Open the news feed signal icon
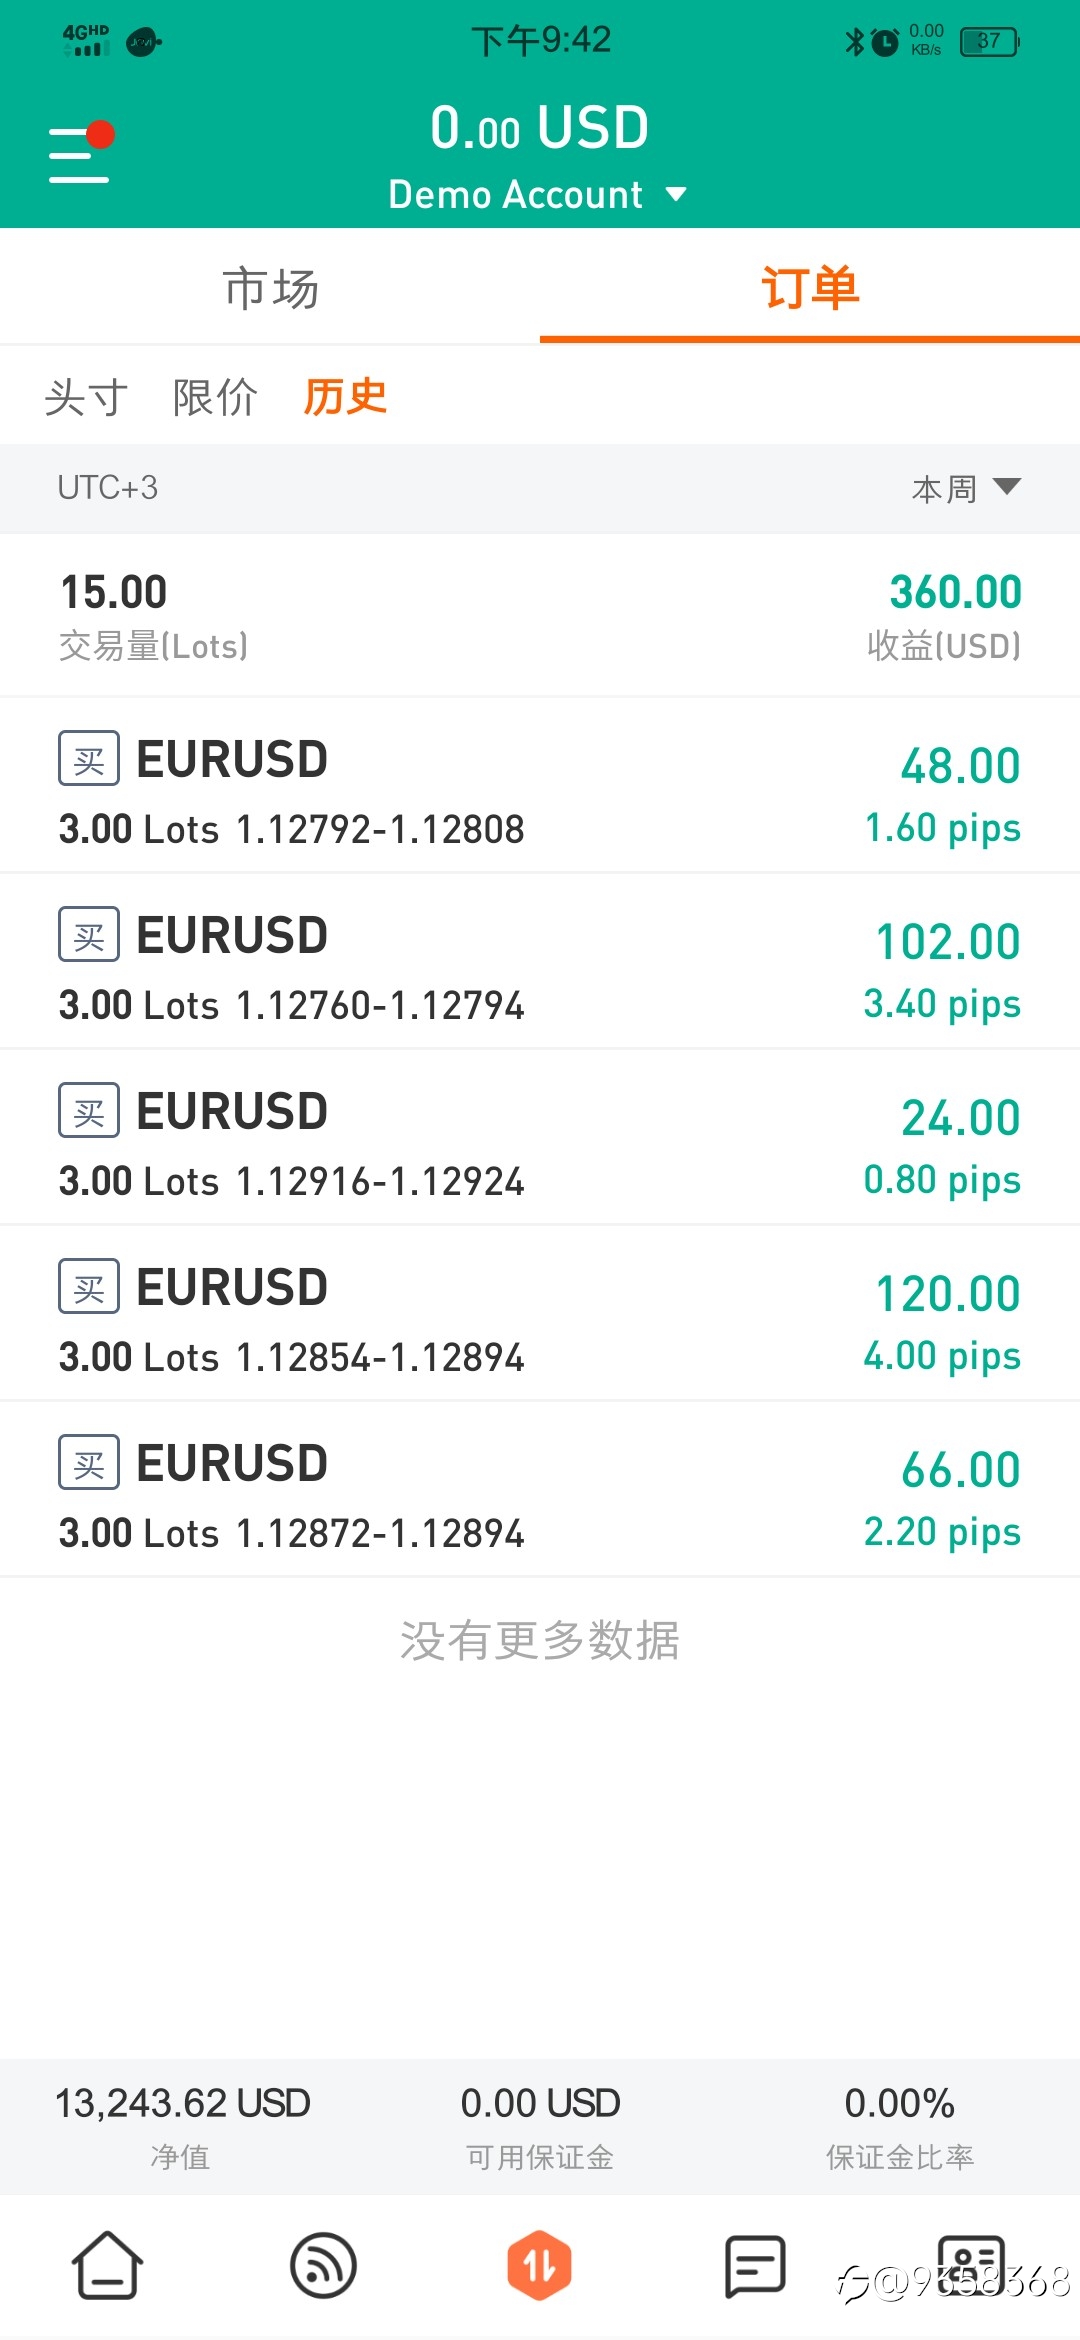Image resolution: width=1080 pixels, height=2340 pixels. click(x=323, y=2265)
